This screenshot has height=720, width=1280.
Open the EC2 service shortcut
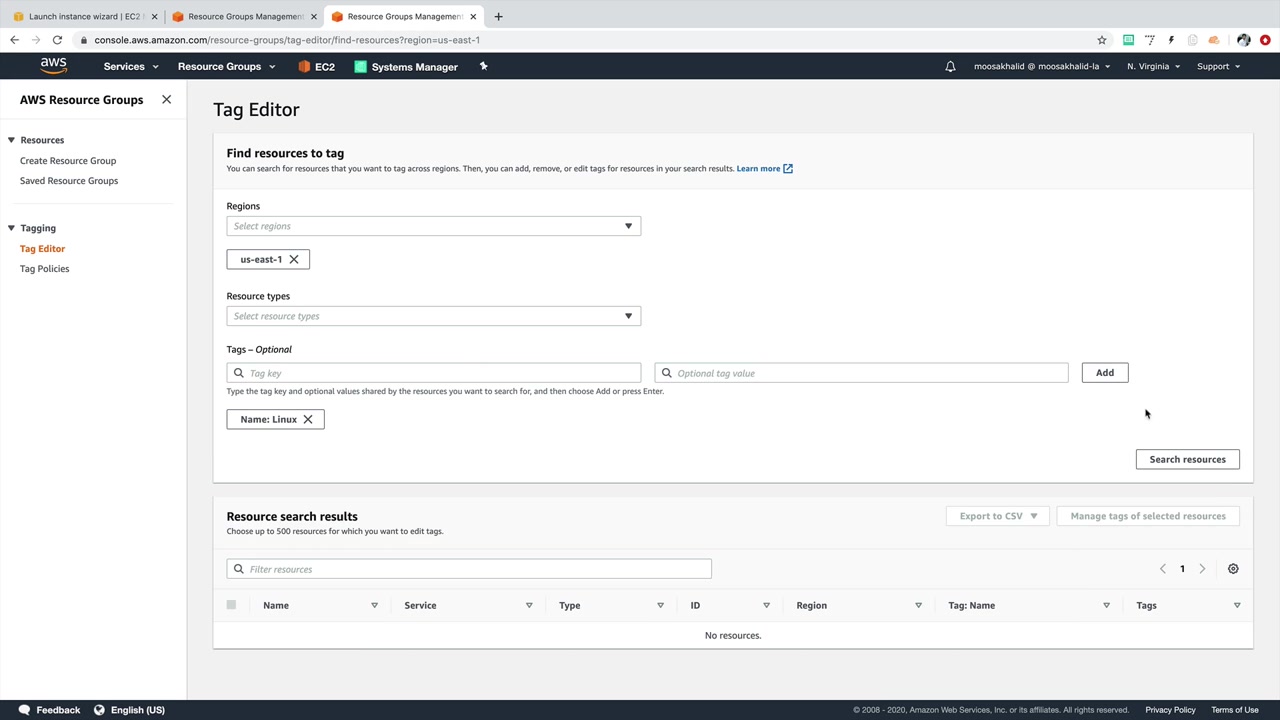point(317,67)
